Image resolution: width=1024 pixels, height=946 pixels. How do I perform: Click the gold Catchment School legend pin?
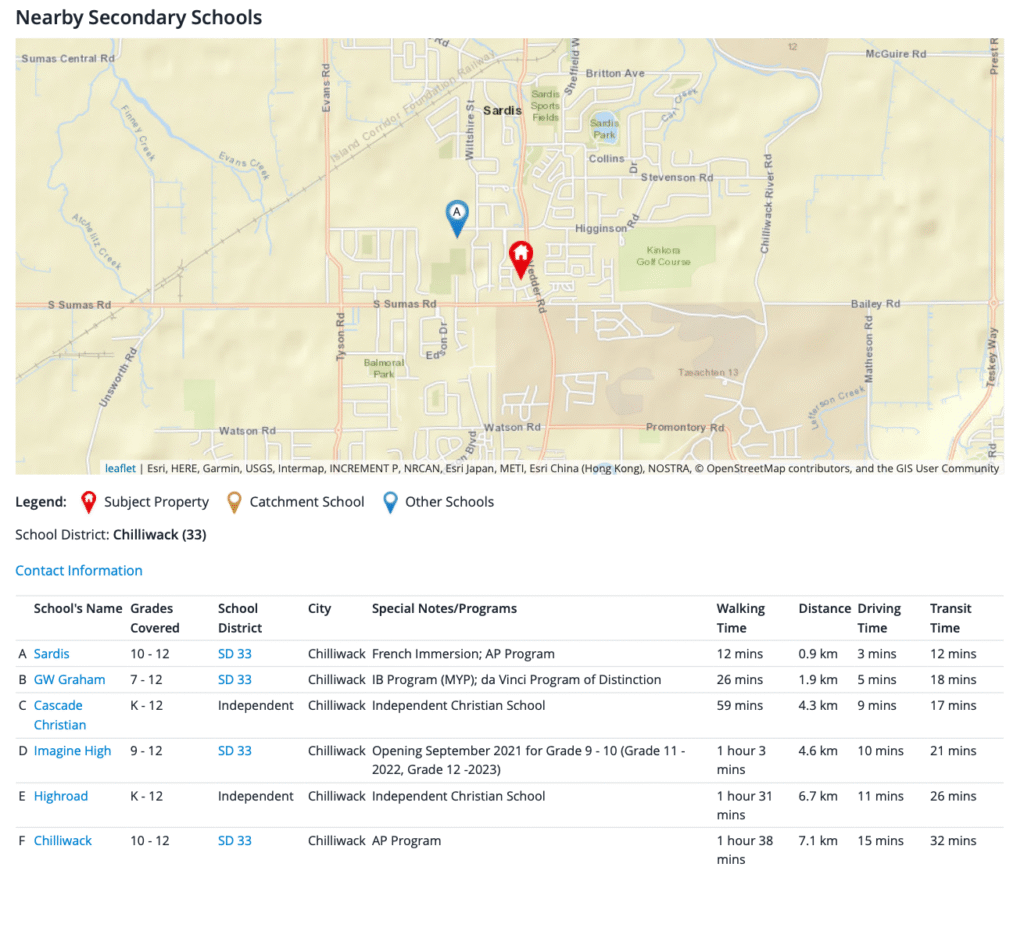234,502
